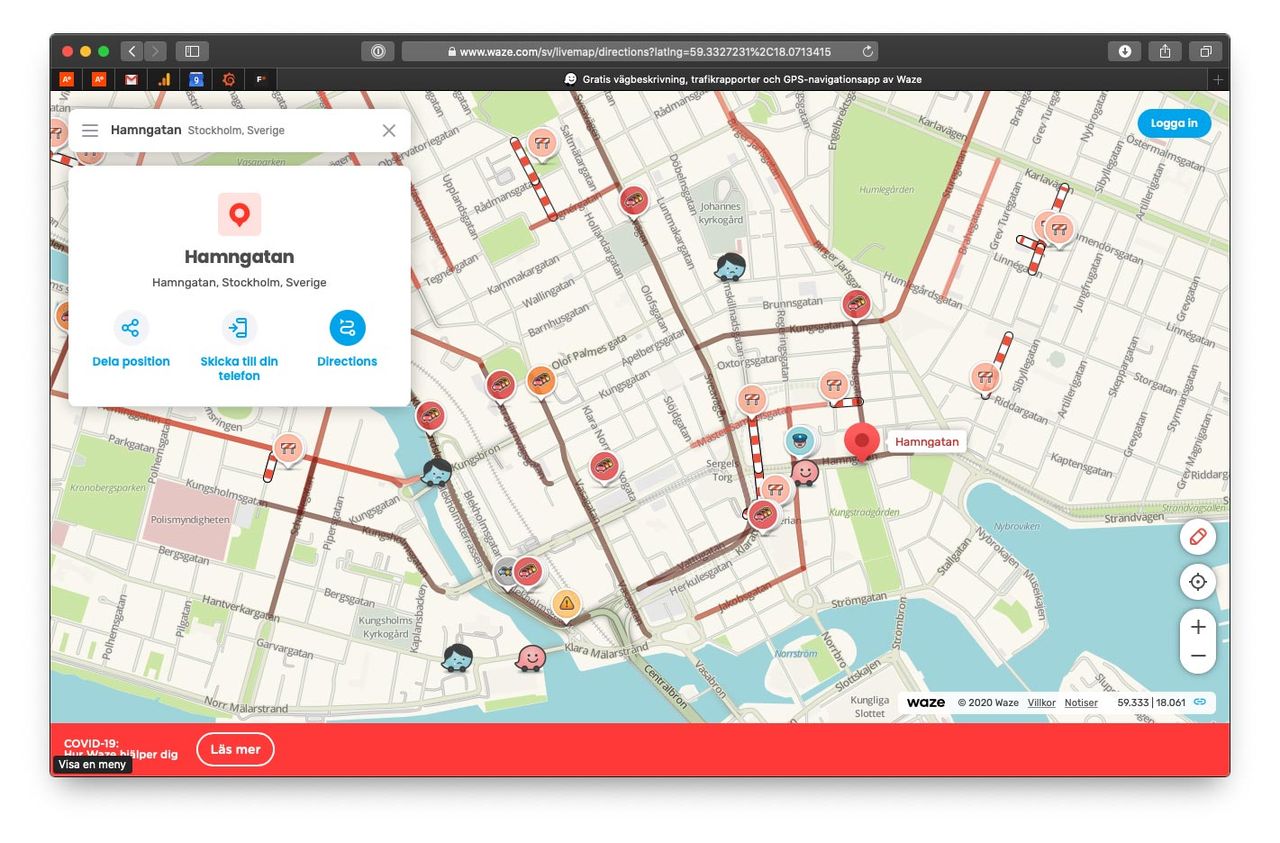
Task: Open the Notiser link
Action: point(1081,703)
